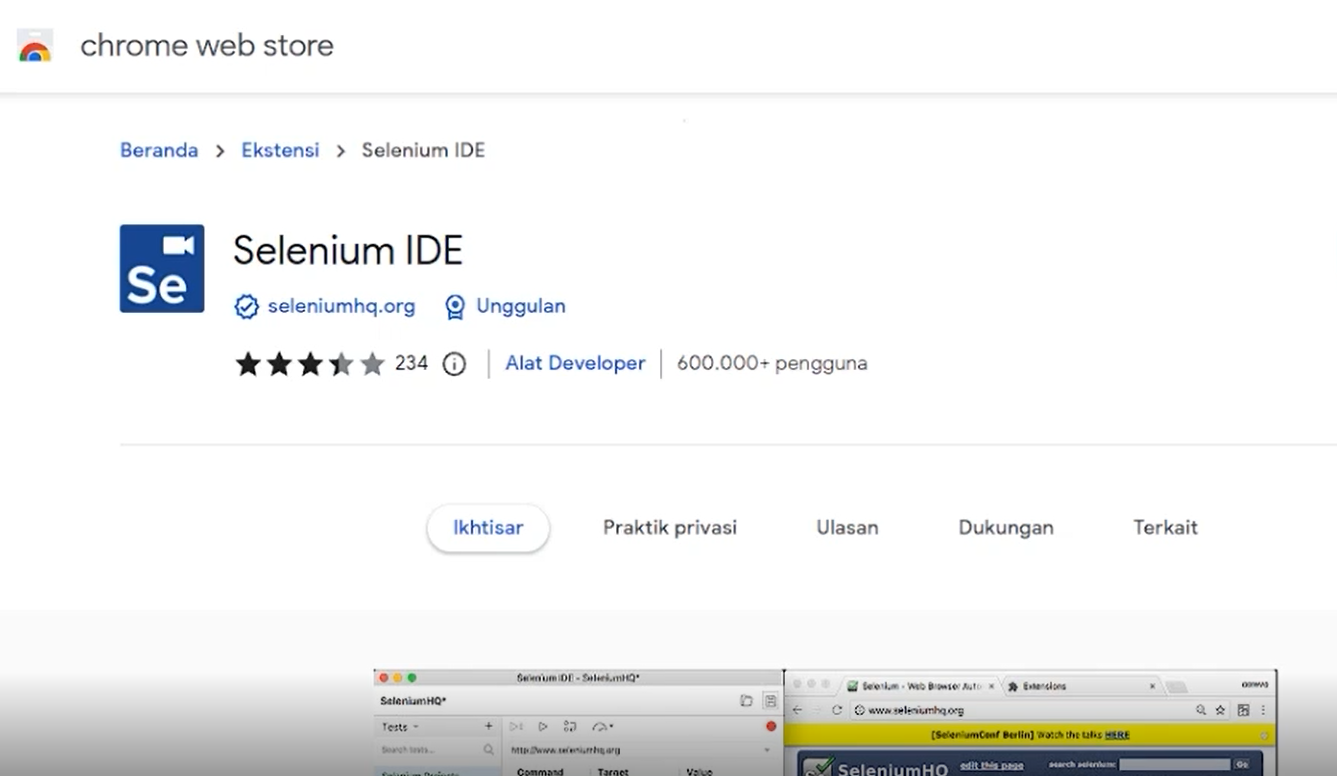Screen dimensions: 1337x776
Task: Click the star rating display
Action: tap(309, 364)
